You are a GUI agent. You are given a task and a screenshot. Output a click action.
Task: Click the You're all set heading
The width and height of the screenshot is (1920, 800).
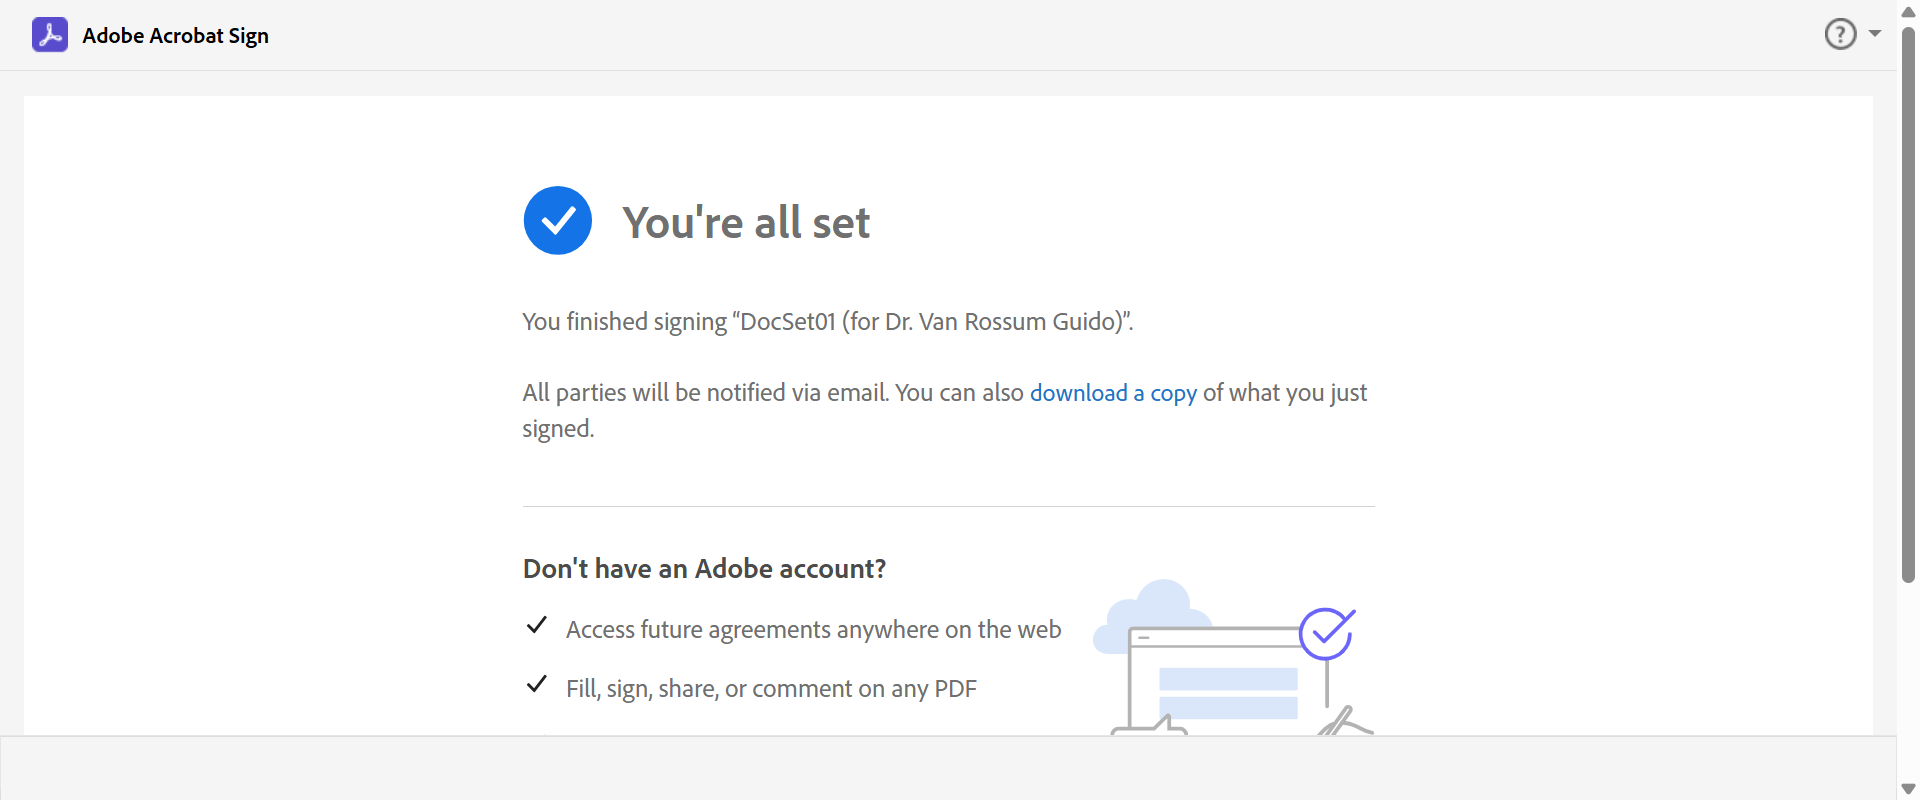coord(746,222)
